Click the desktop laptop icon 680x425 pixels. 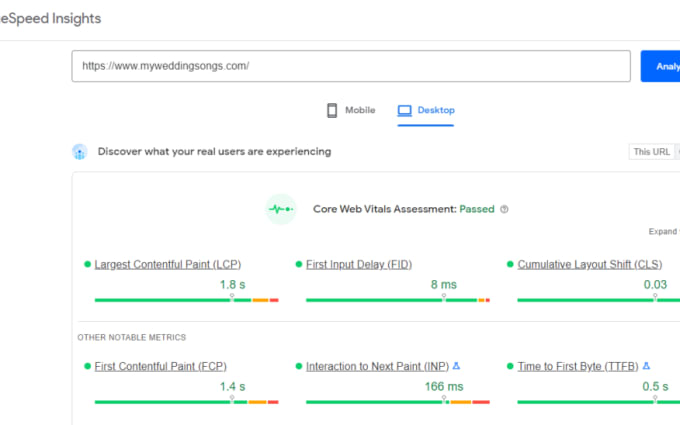[x=404, y=111]
